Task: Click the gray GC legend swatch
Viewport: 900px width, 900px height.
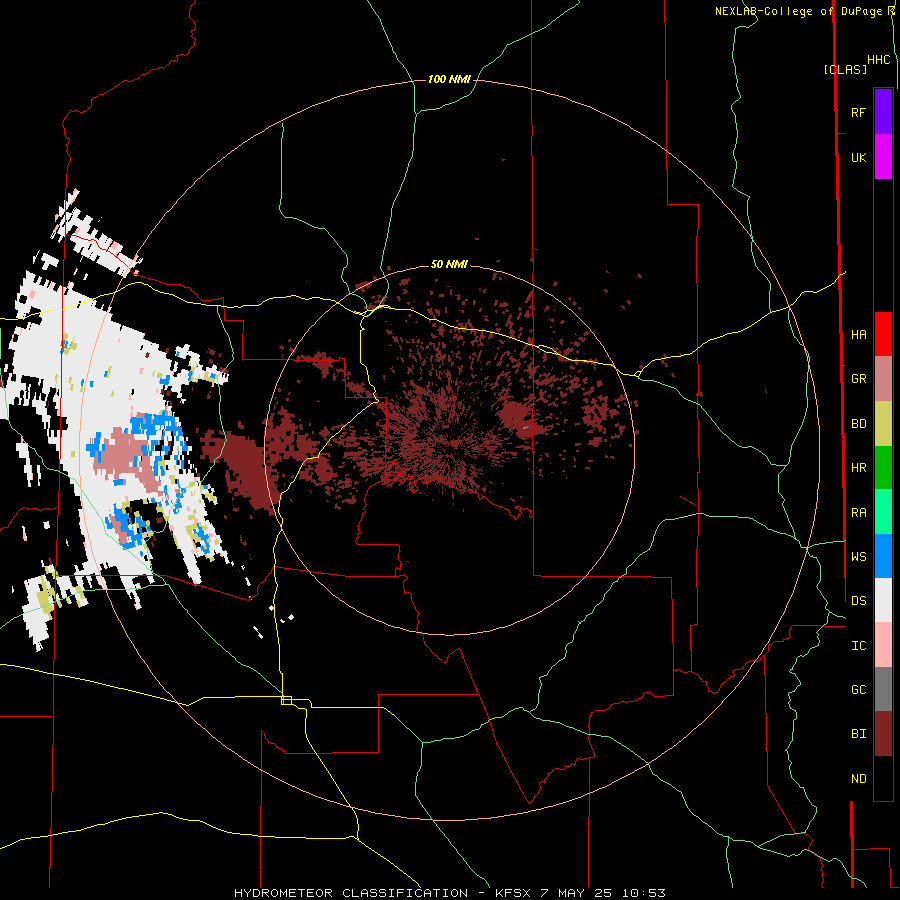Action: (883, 689)
